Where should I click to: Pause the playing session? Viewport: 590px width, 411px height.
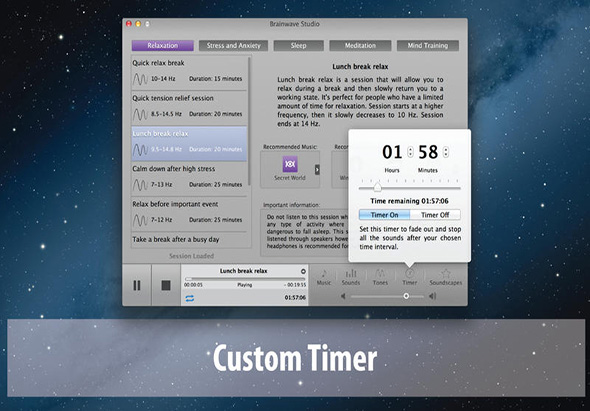137,285
